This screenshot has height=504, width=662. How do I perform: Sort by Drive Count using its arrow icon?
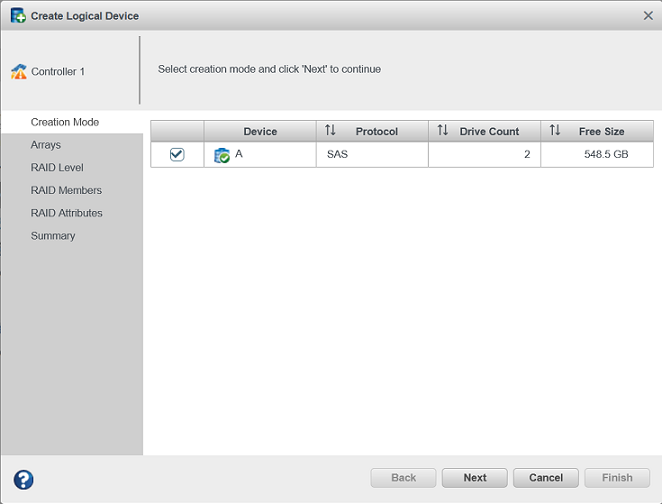click(x=442, y=131)
